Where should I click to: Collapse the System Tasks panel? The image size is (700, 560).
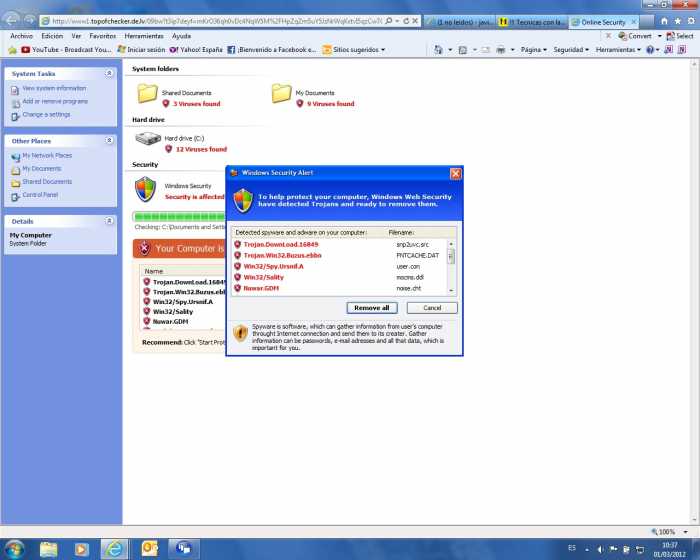pos(109,73)
